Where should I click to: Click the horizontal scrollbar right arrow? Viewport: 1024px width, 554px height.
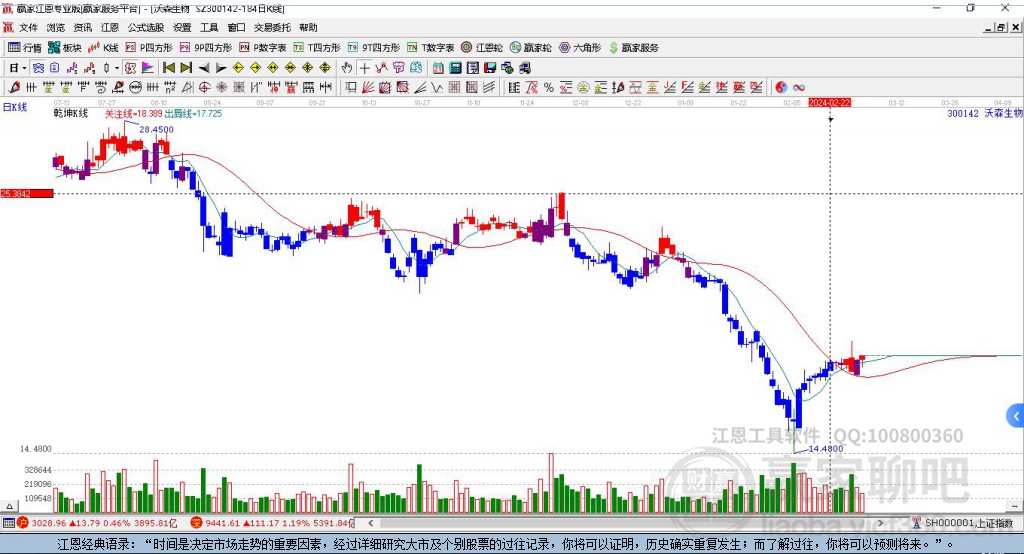(880, 523)
